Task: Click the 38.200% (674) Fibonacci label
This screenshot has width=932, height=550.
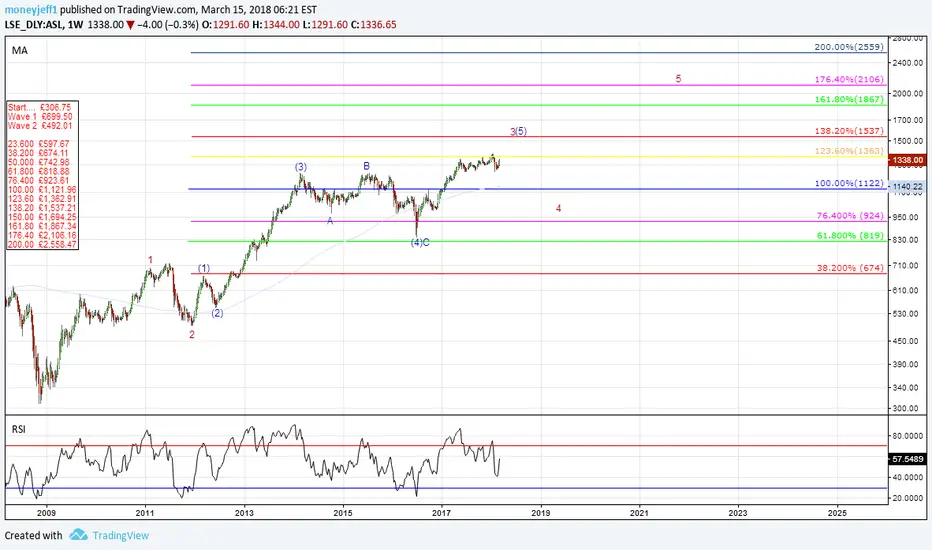Action: pyautogui.click(x=850, y=268)
